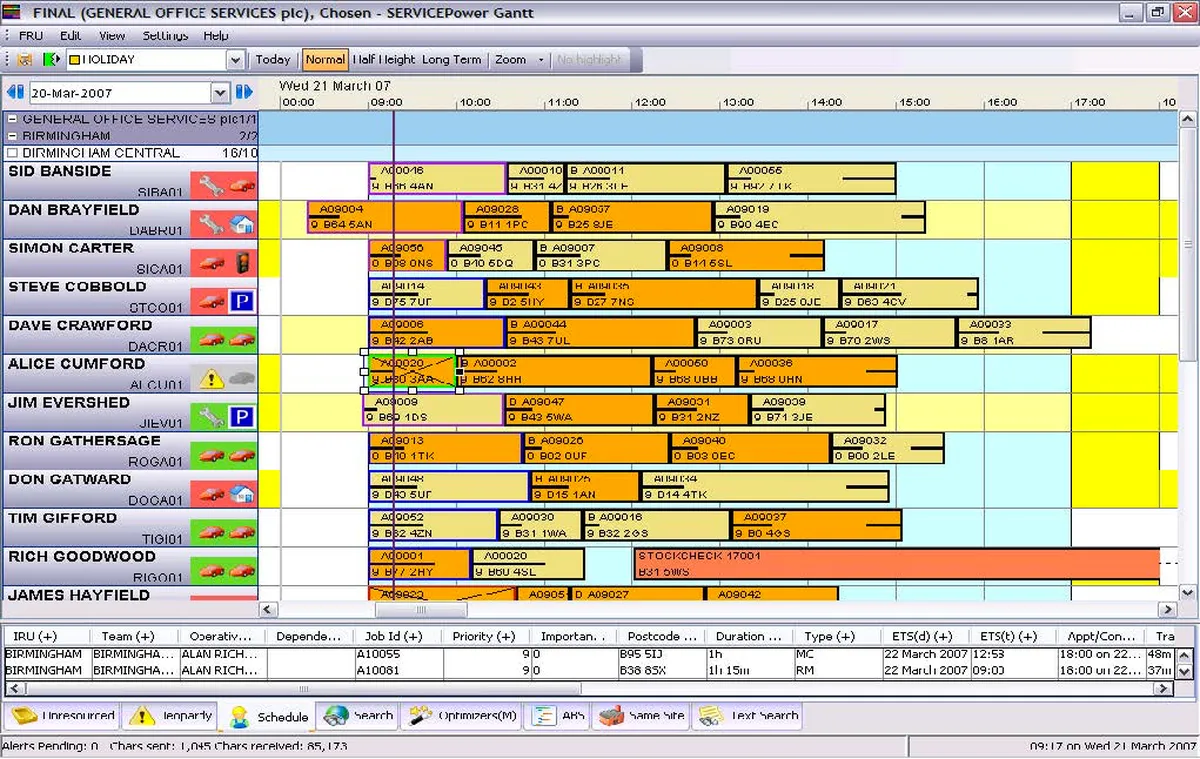
Task: Switch to Half Height view
Action: [384, 60]
